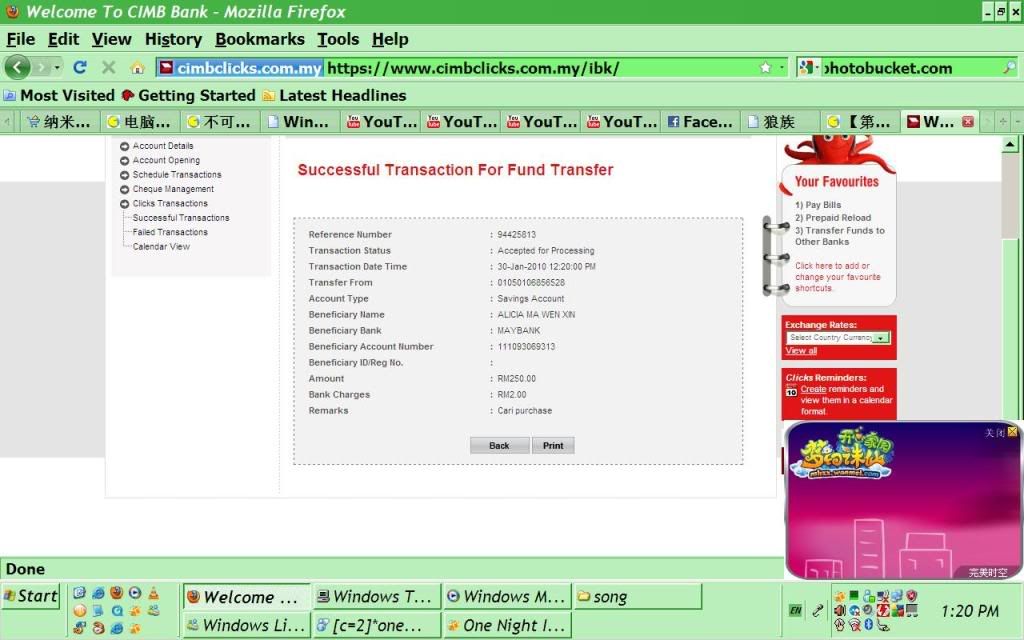Open the History menu
1024x640 pixels.
click(173, 39)
